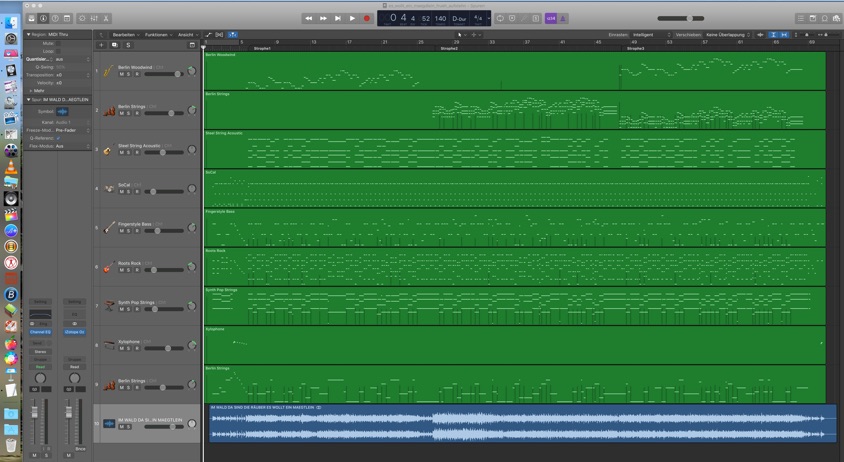The image size is (844, 462).
Task: Add a new track with the plus button
Action: (101, 45)
